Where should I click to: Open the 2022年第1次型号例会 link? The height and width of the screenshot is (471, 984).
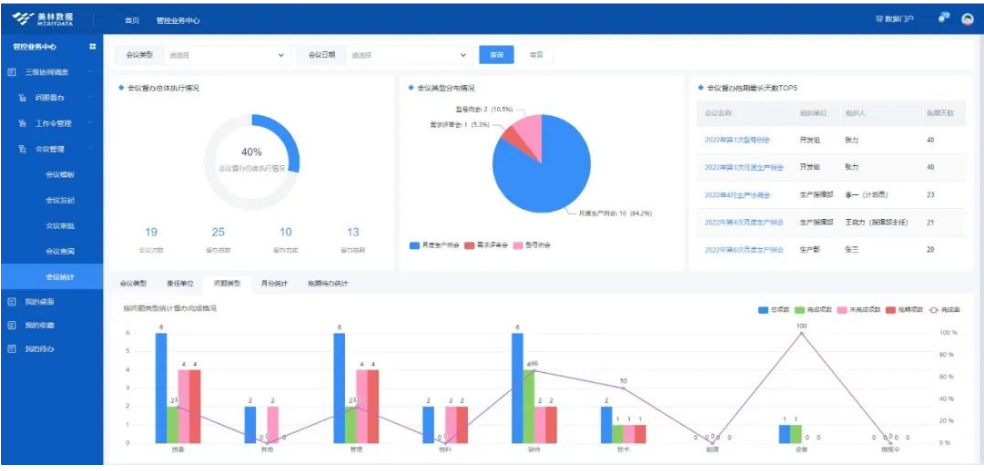(x=744, y=140)
